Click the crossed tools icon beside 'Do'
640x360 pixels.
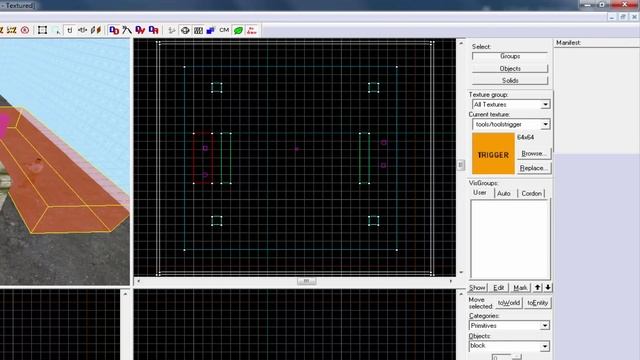127,30
